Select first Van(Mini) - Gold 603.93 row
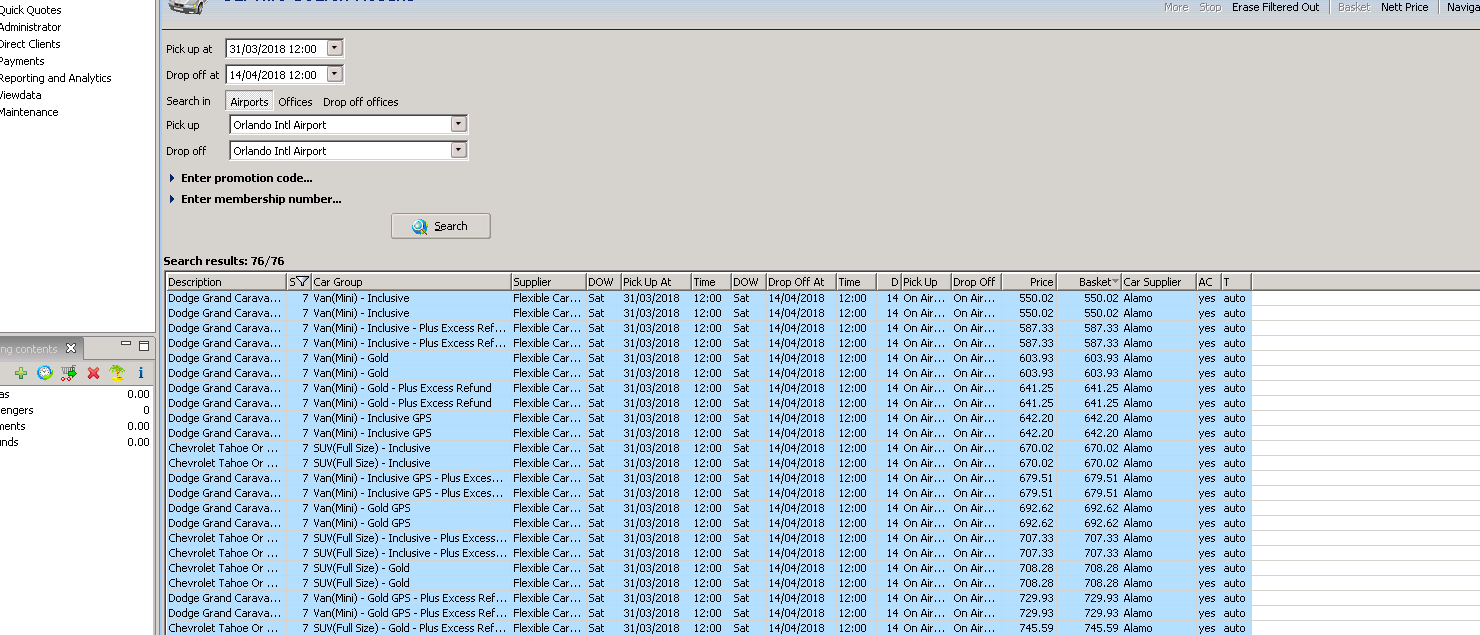The height and width of the screenshot is (635, 1480). 708,358
